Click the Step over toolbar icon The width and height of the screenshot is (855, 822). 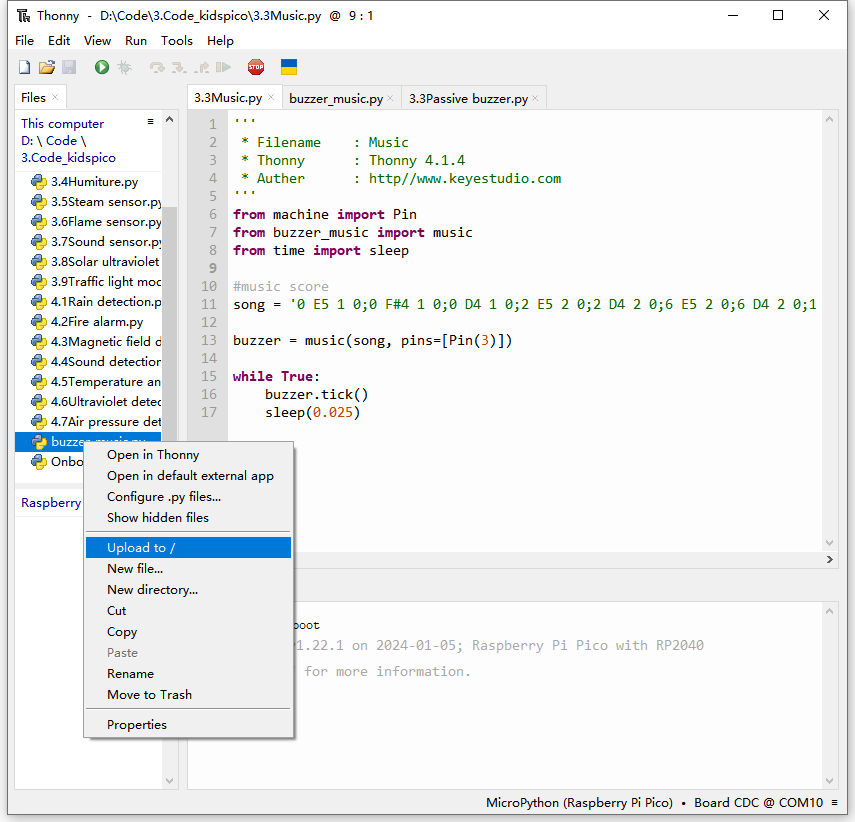(157, 67)
